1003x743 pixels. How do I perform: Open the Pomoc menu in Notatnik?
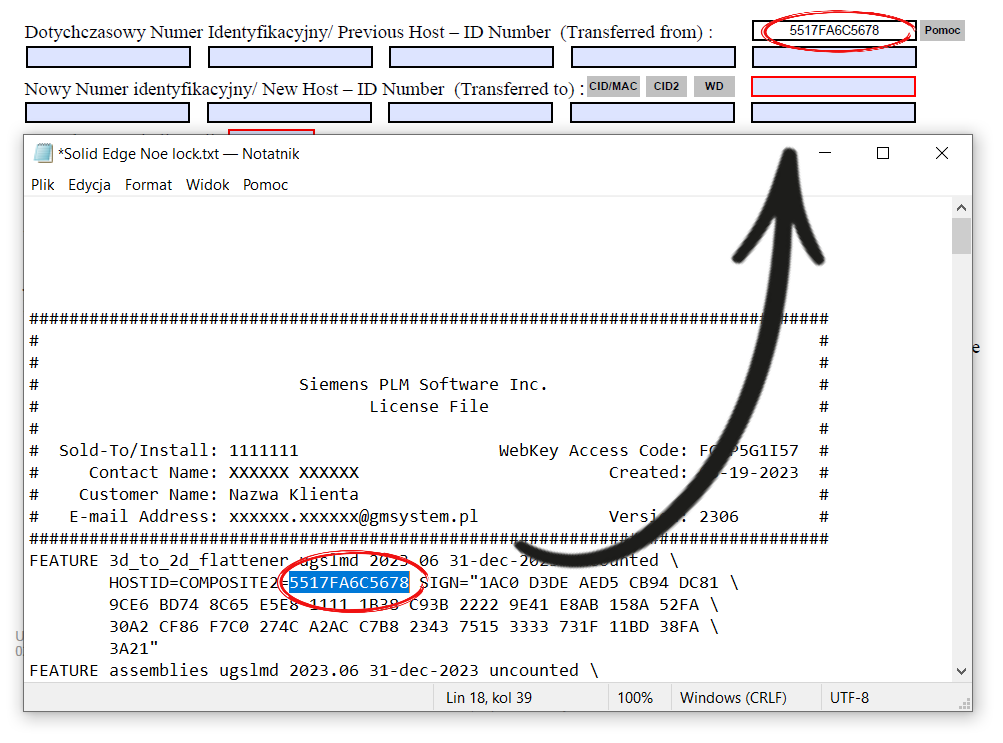point(265,185)
